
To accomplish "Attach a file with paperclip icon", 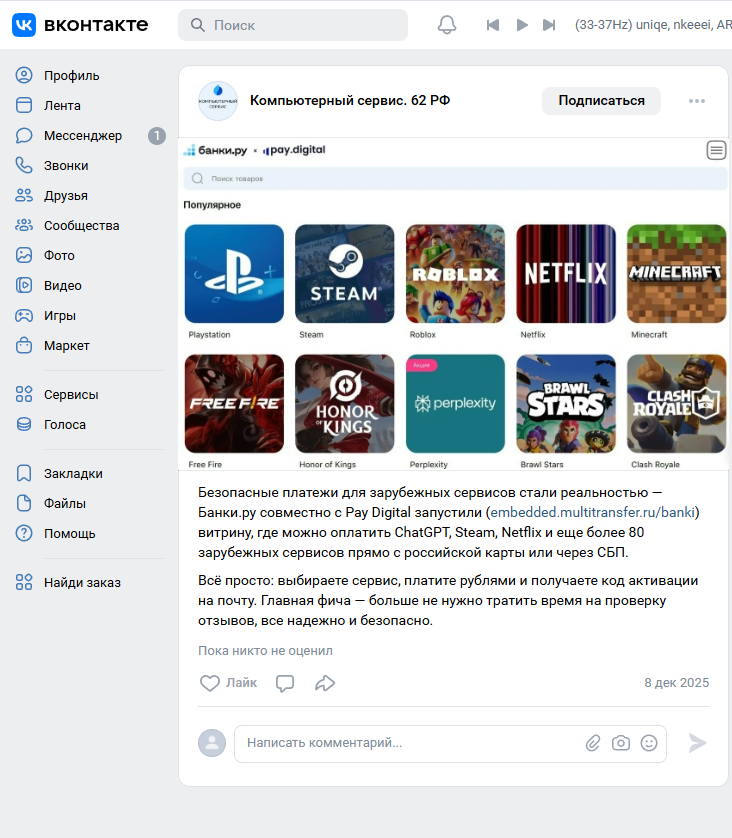I will 593,743.
